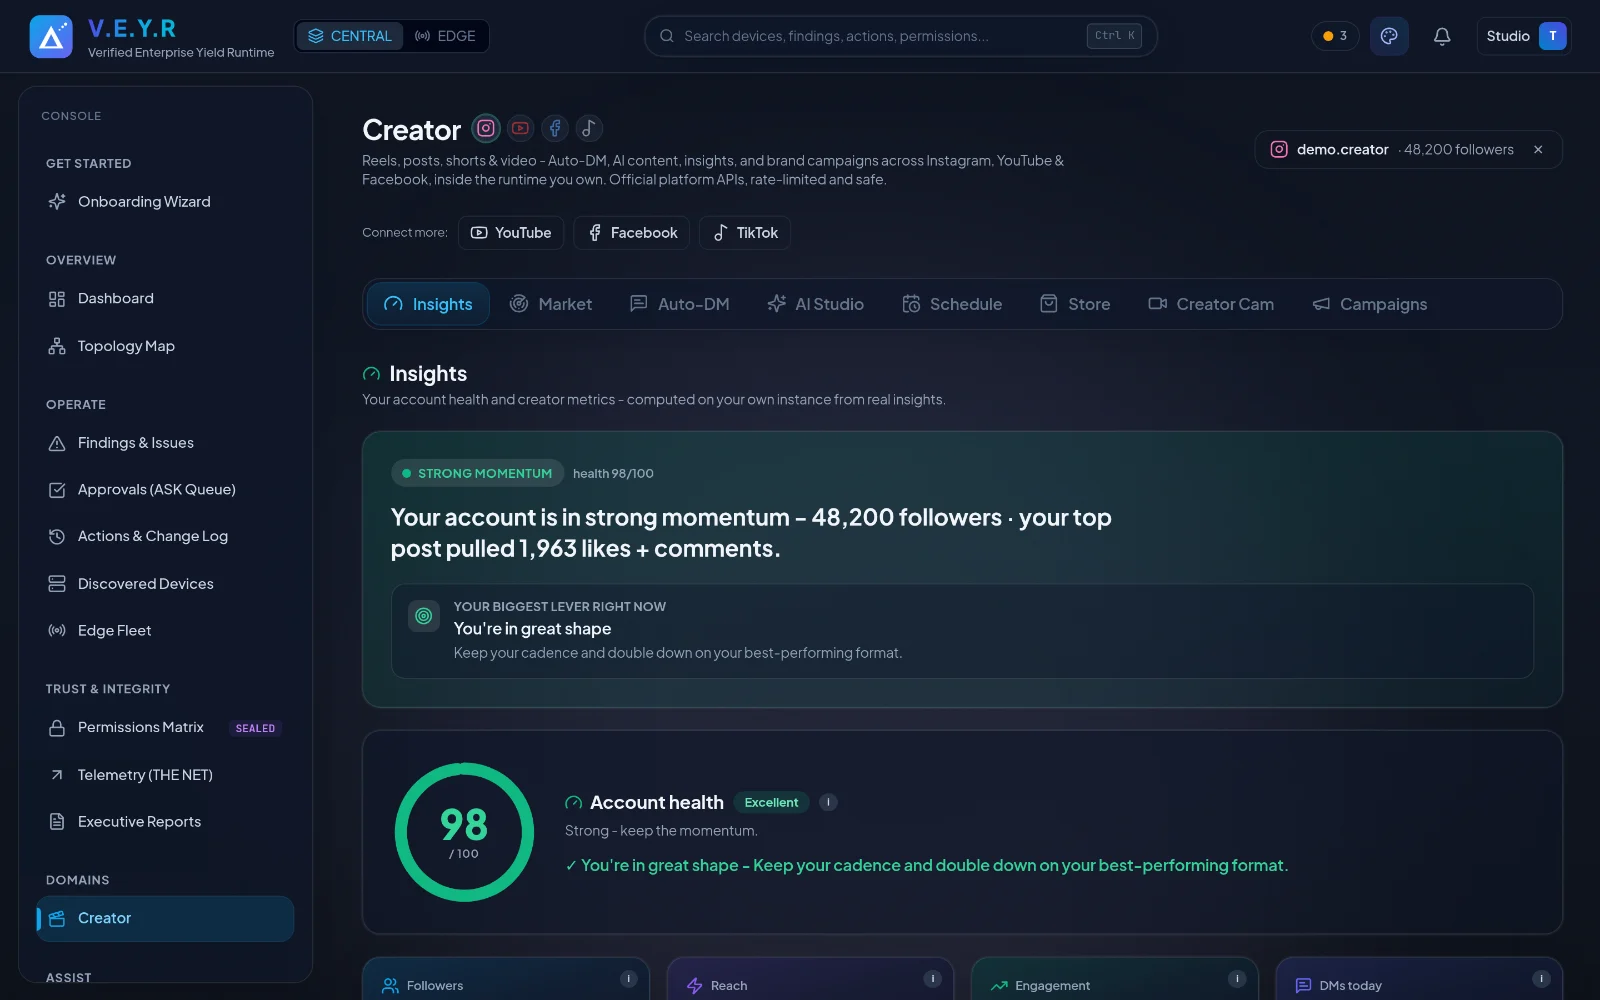1600x1000 pixels.
Task: Remove the demo.creator account chip
Action: point(1538,150)
